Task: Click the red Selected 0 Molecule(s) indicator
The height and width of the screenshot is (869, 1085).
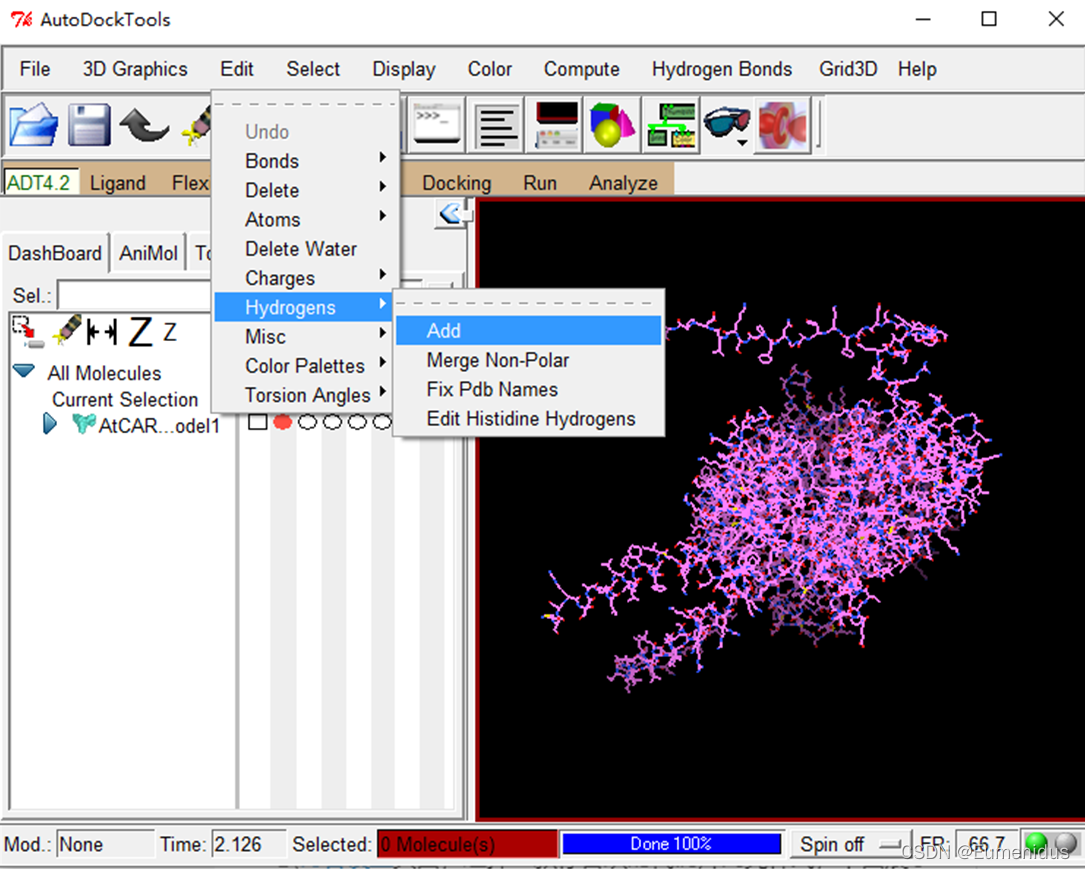Action: (x=468, y=844)
